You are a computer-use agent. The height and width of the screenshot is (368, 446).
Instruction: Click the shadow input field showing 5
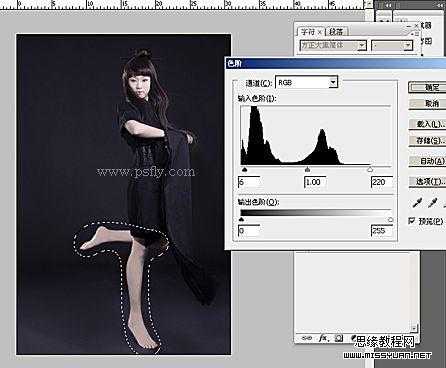point(249,182)
